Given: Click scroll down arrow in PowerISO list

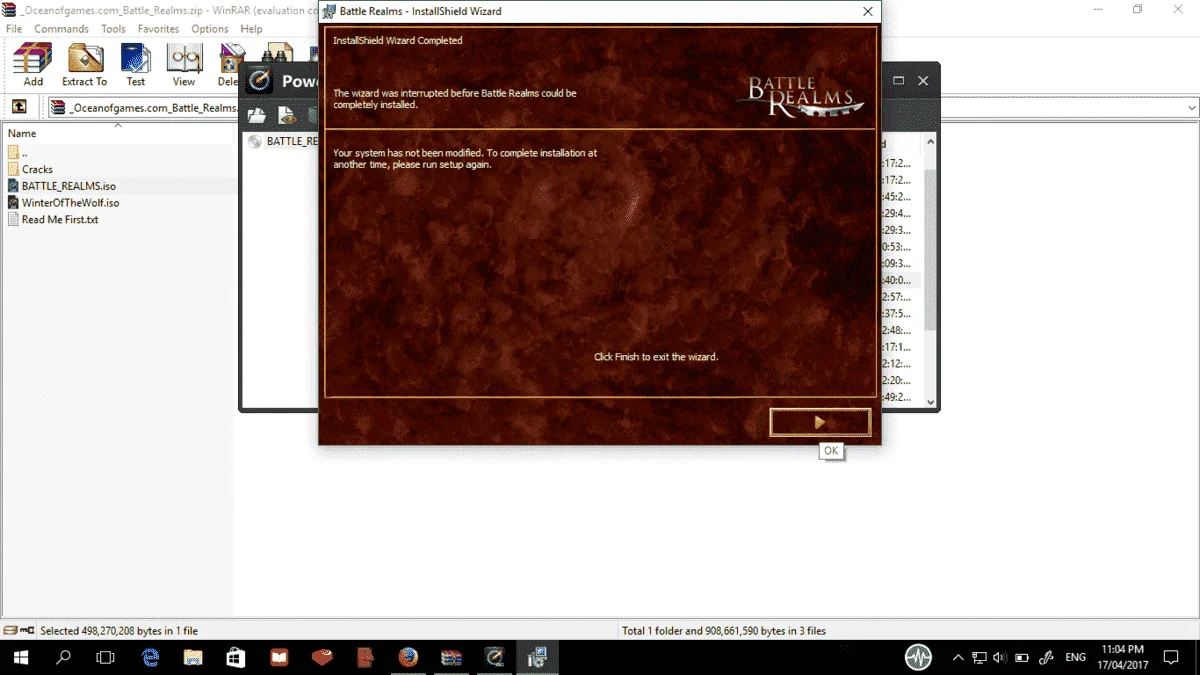Looking at the screenshot, I should point(930,401).
